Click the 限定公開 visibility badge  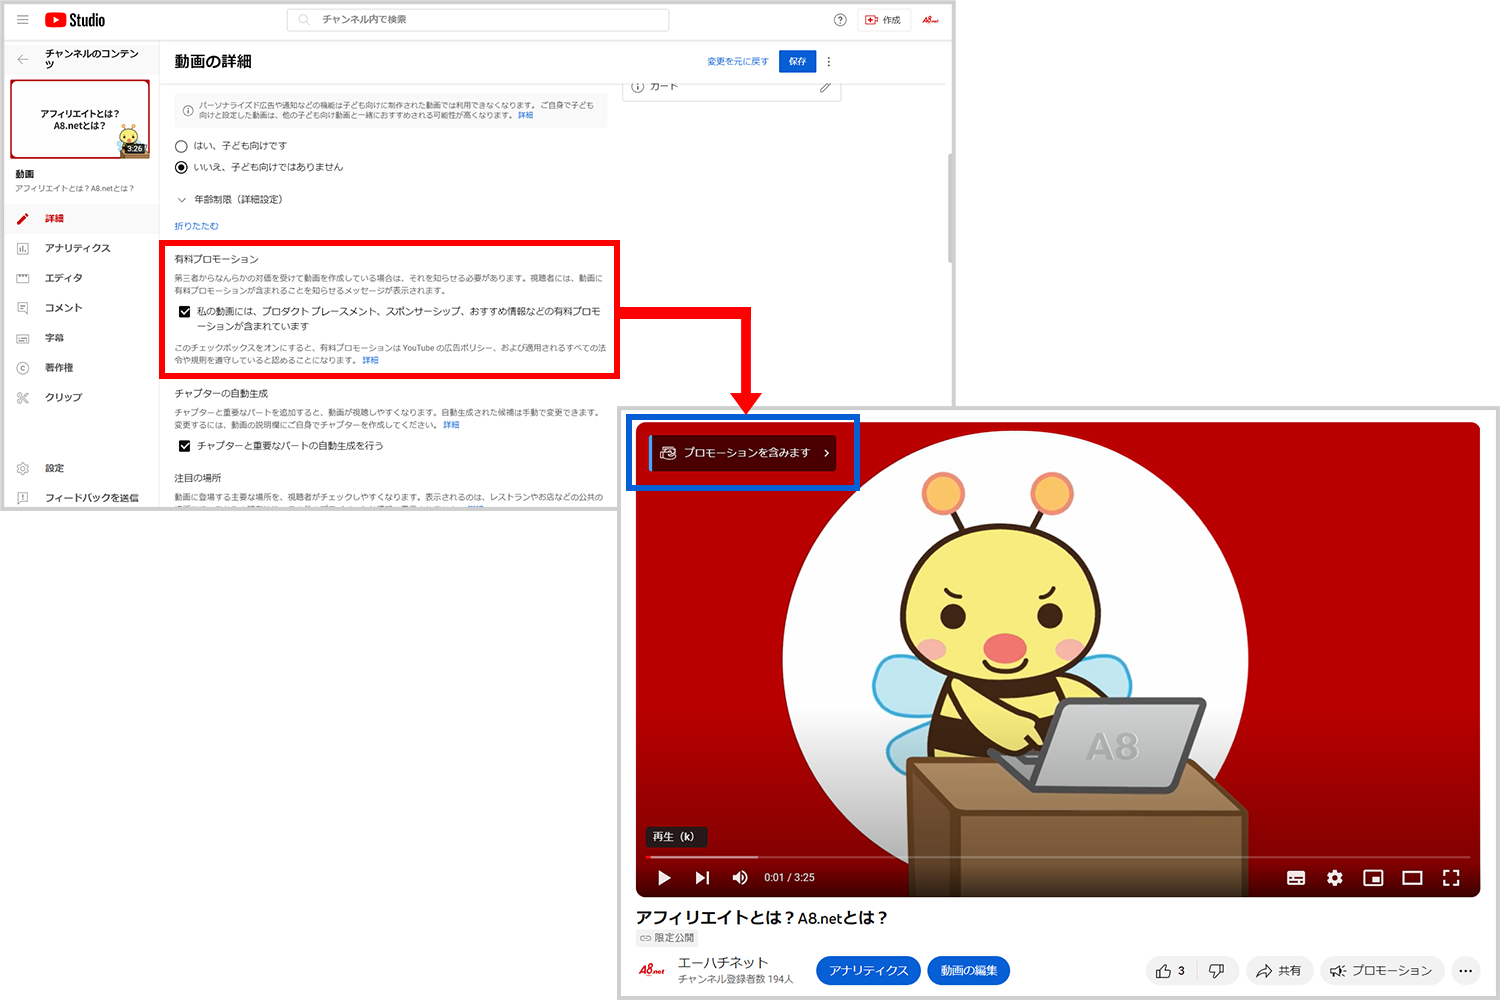tap(667, 938)
